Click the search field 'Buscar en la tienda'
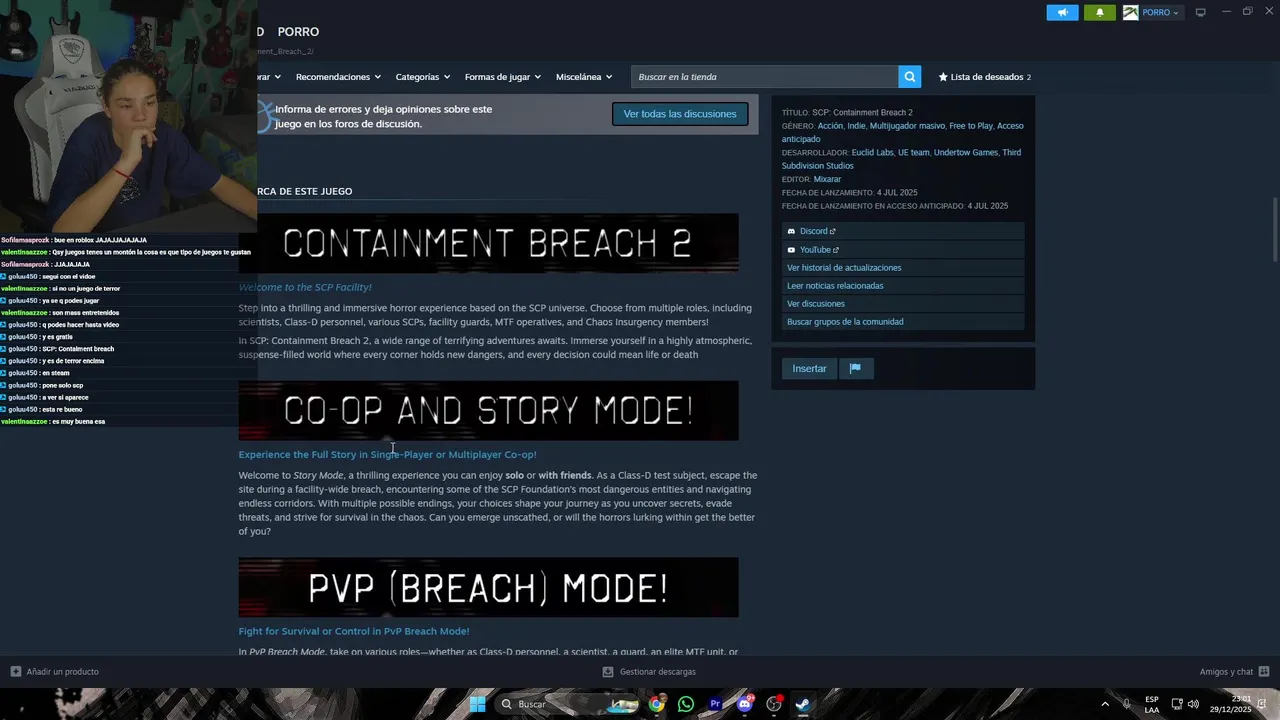 765,77
